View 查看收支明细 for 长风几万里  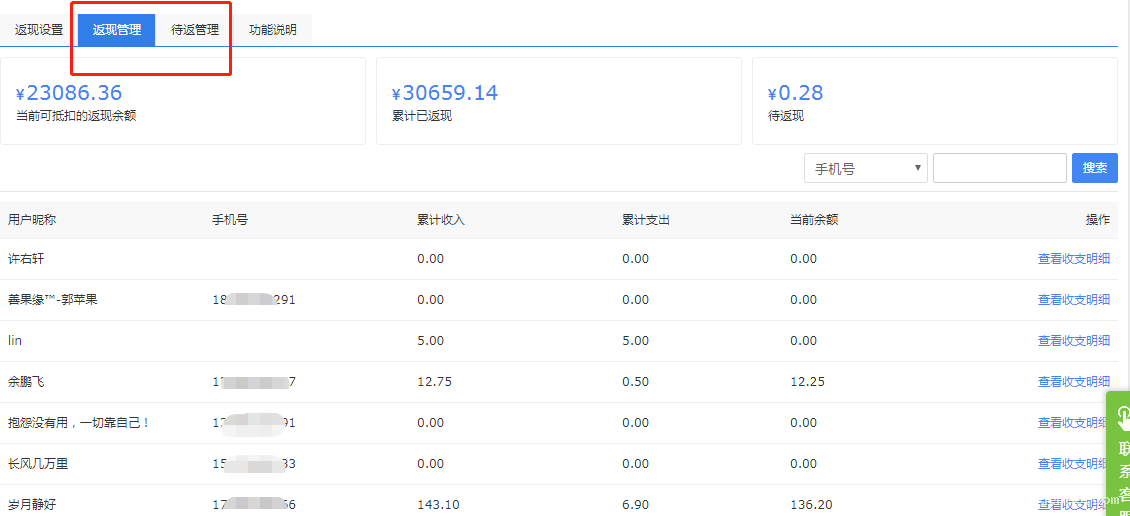pos(1073,463)
